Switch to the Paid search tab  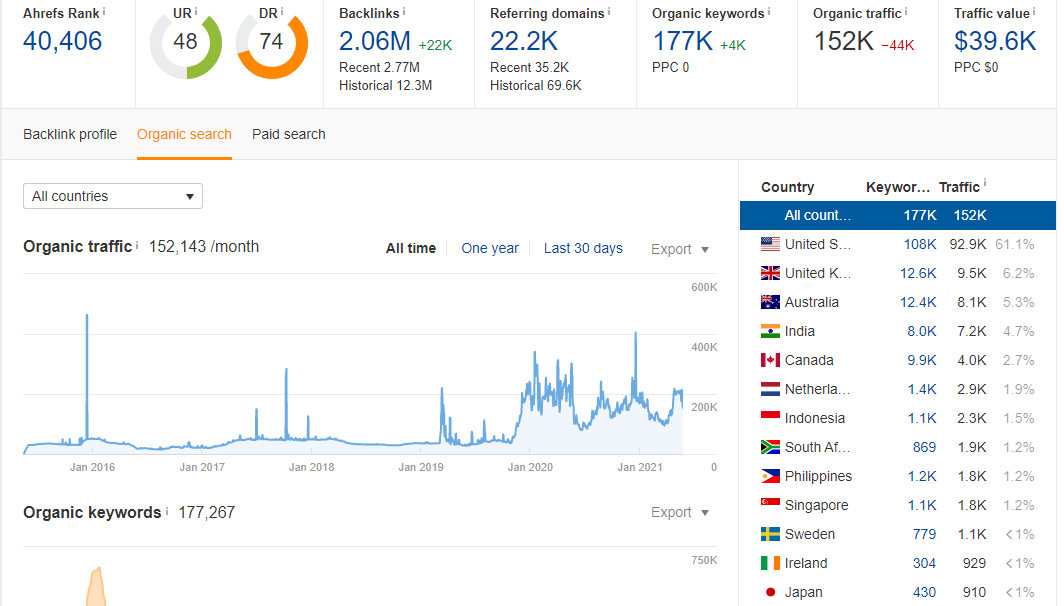tap(288, 134)
